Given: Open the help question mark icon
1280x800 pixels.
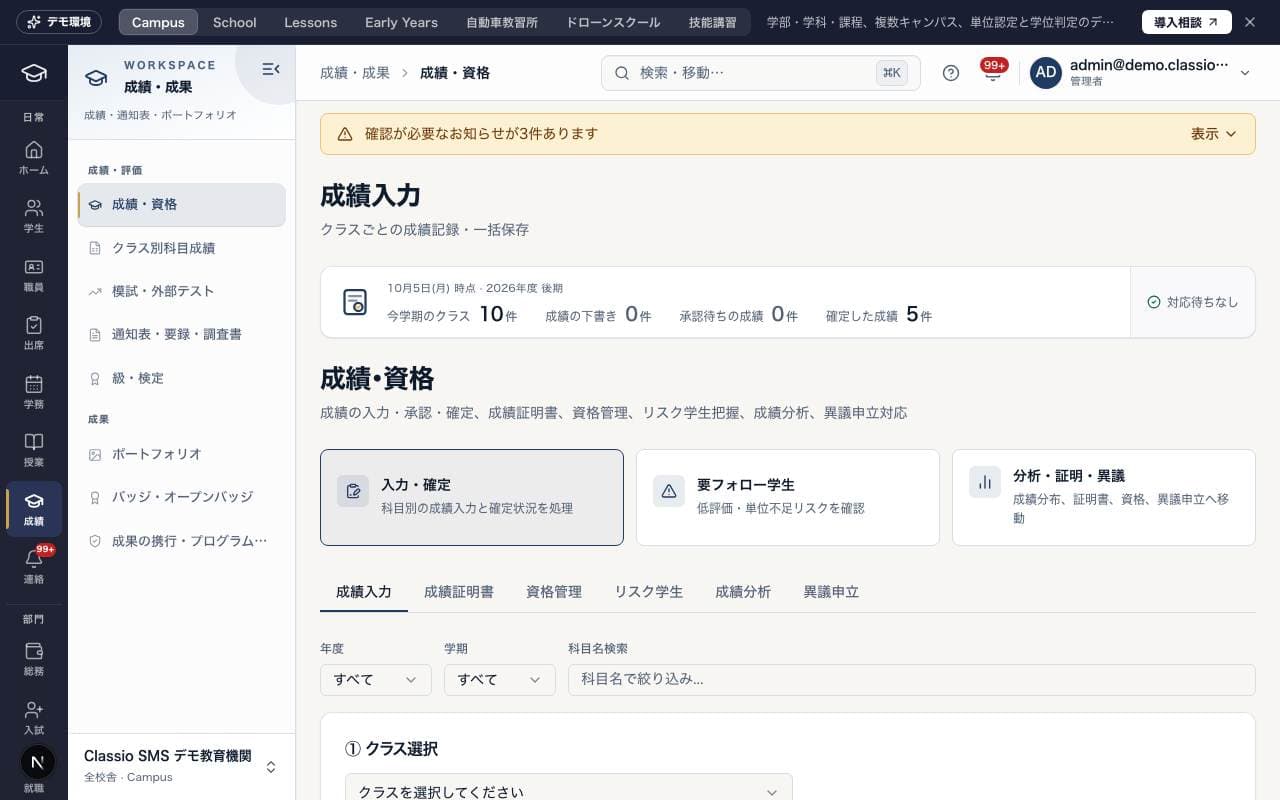Looking at the screenshot, I should coord(951,73).
